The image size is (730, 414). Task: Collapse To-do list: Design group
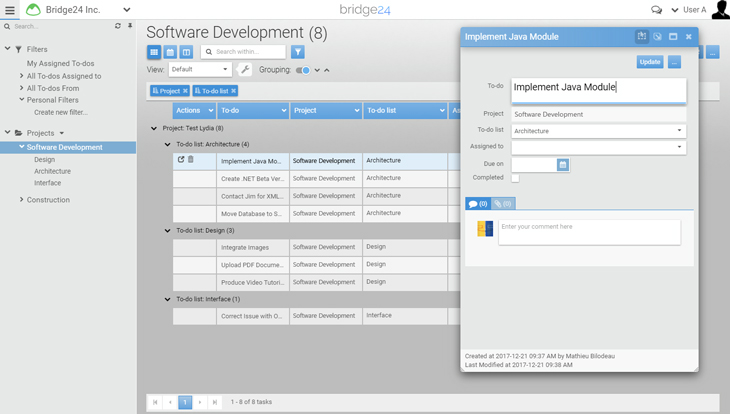(x=167, y=231)
